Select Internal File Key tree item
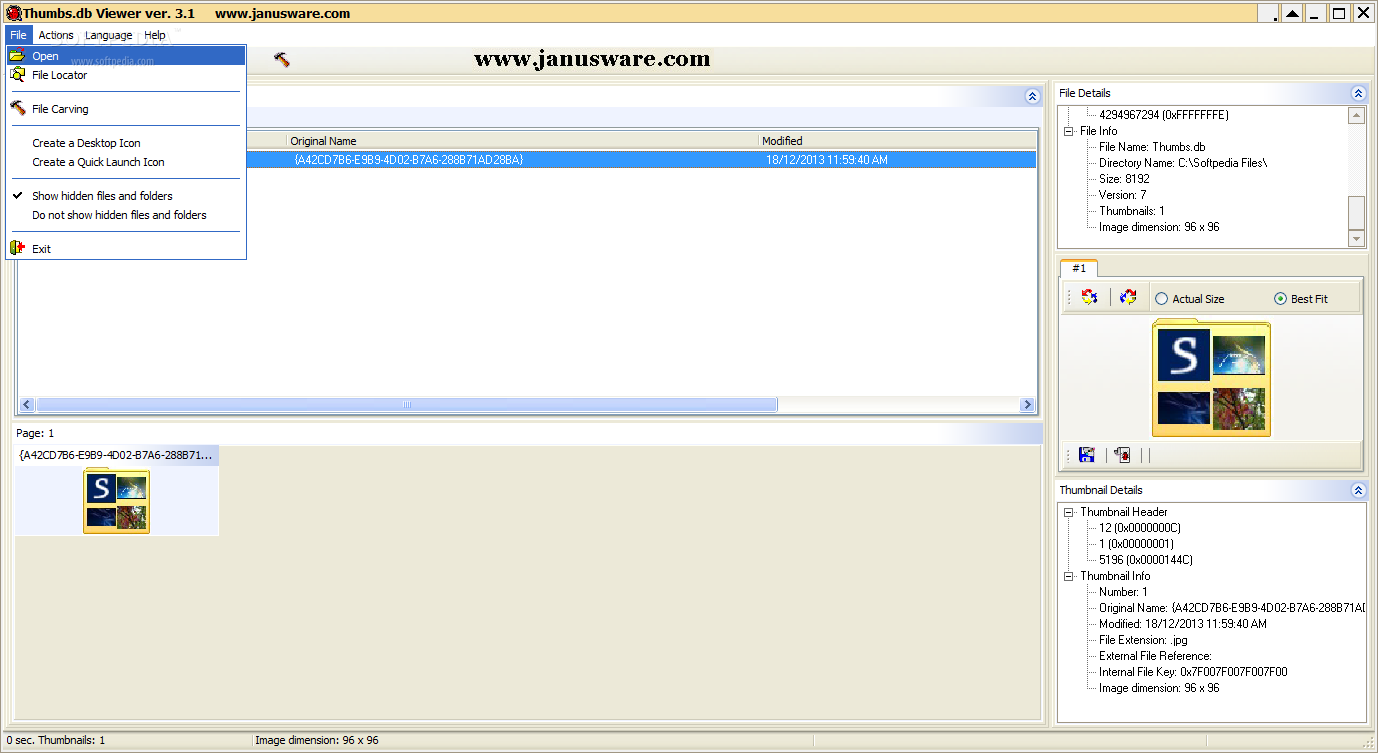 pyautogui.click(x=1193, y=672)
